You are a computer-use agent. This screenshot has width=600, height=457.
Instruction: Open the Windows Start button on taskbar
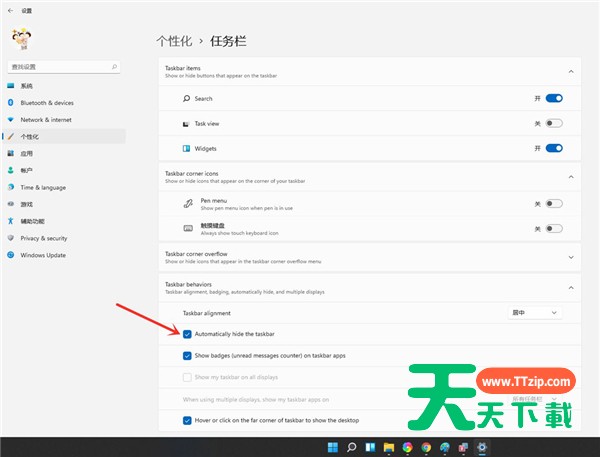(332, 447)
